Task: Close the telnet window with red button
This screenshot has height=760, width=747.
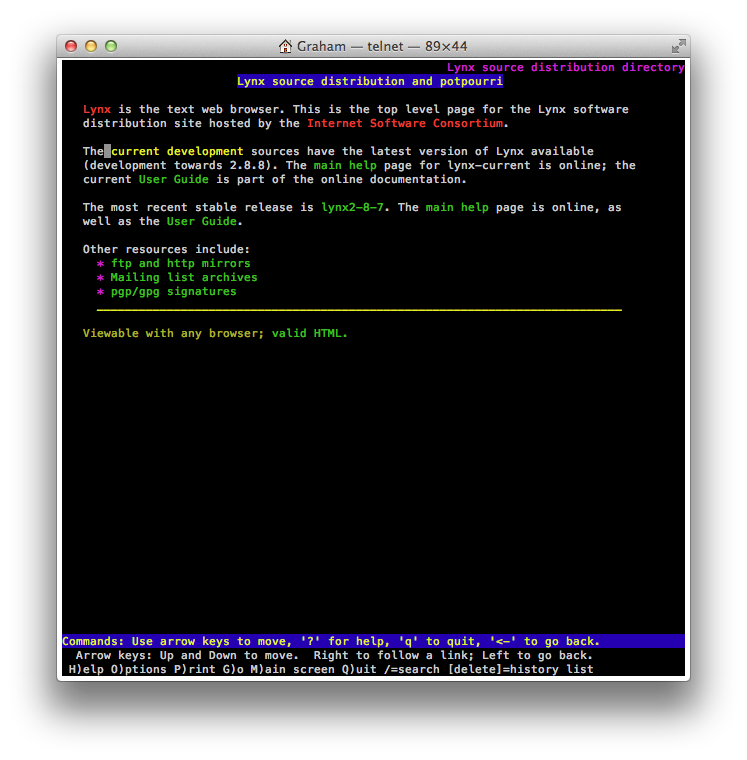Action: click(x=71, y=46)
